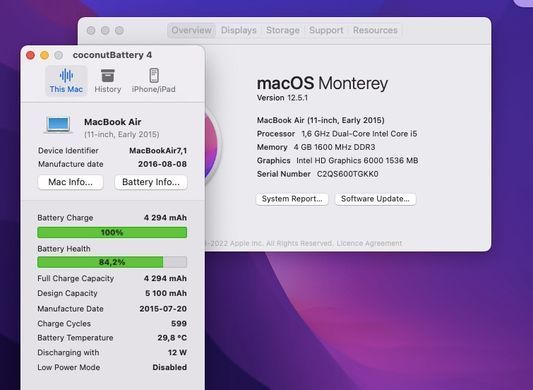Open the Licence Agreement link
Viewport: 533px width, 390px height.
point(369,243)
